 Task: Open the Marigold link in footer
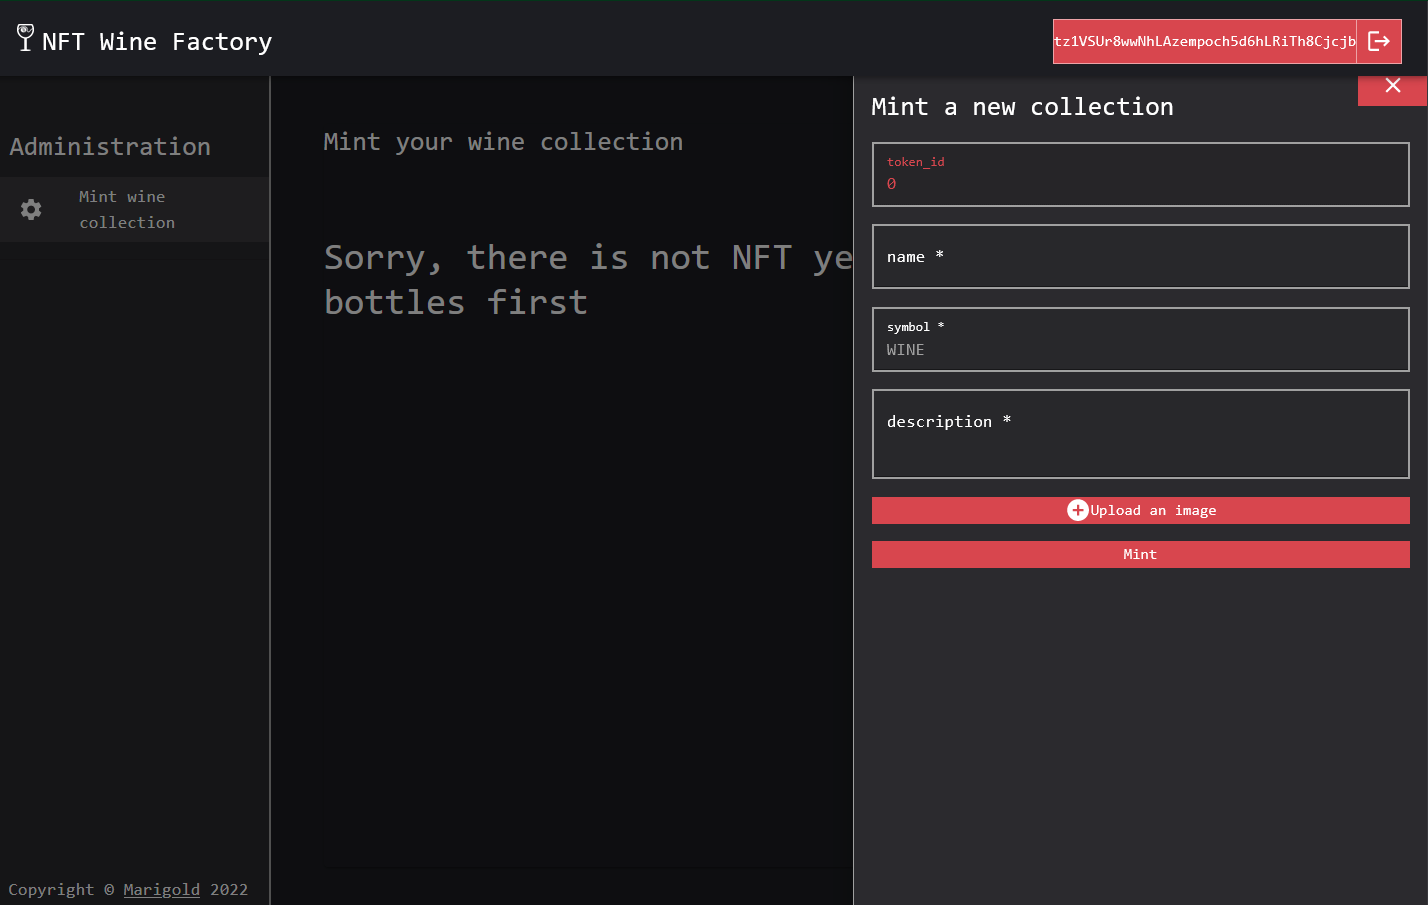click(161, 889)
